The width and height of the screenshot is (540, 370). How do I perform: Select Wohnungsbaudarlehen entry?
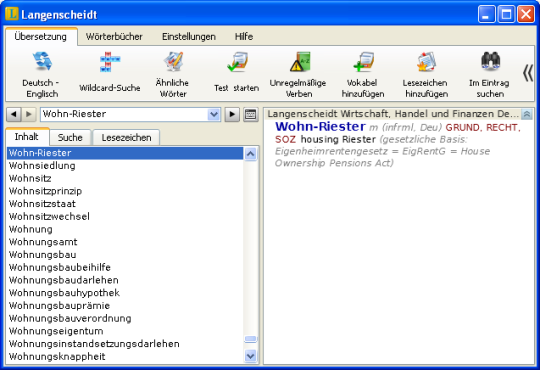(x=125, y=280)
